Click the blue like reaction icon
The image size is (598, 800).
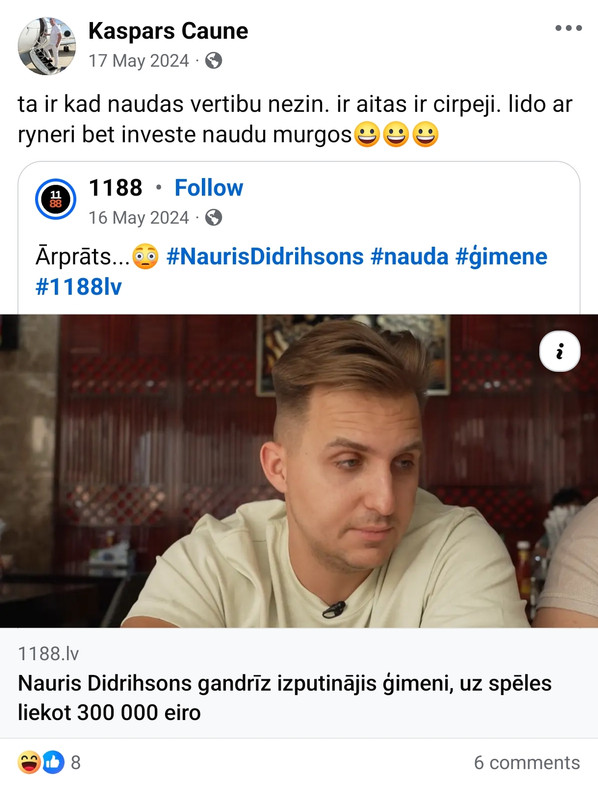tap(53, 763)
